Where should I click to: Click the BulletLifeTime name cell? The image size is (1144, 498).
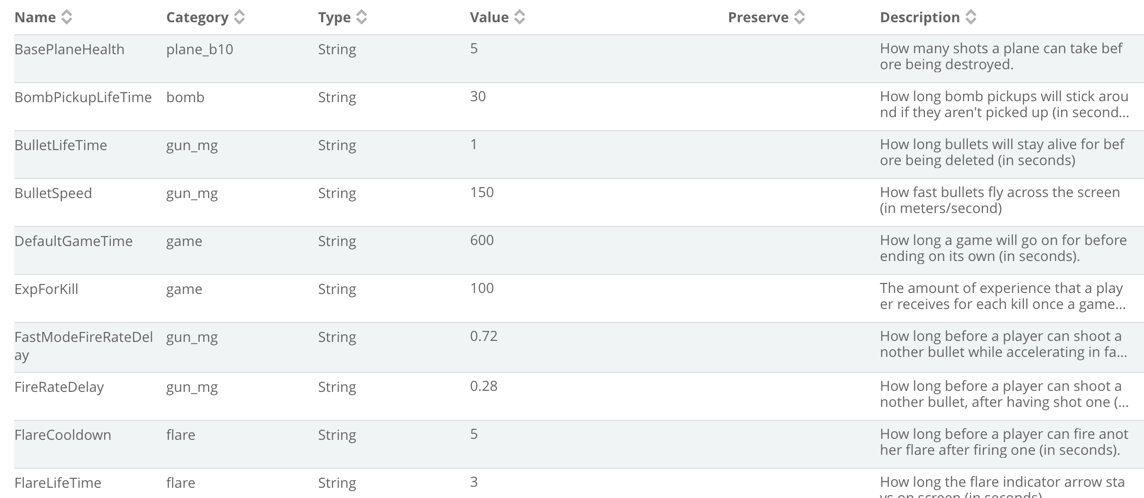(x=61, y=146)
